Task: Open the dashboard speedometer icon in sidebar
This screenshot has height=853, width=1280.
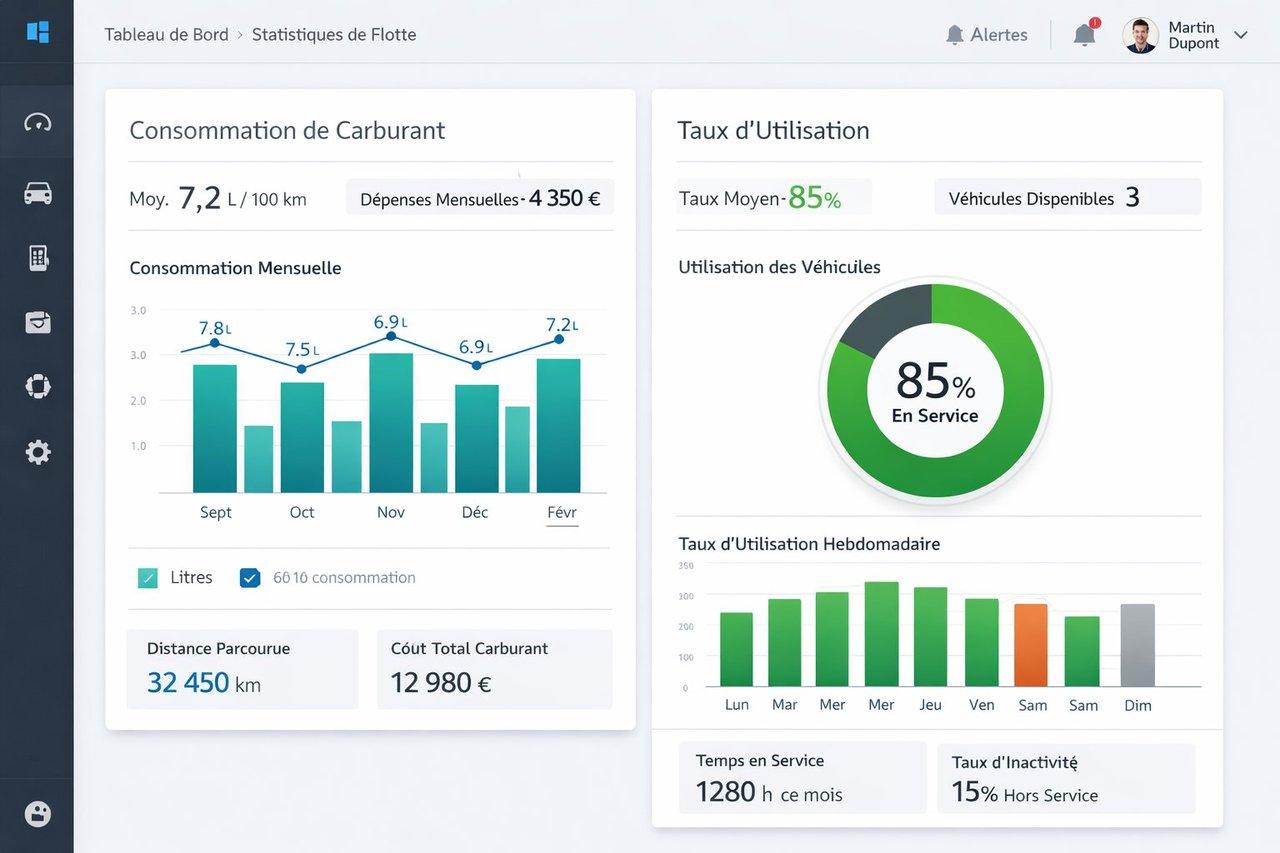Action: (37, 121)
